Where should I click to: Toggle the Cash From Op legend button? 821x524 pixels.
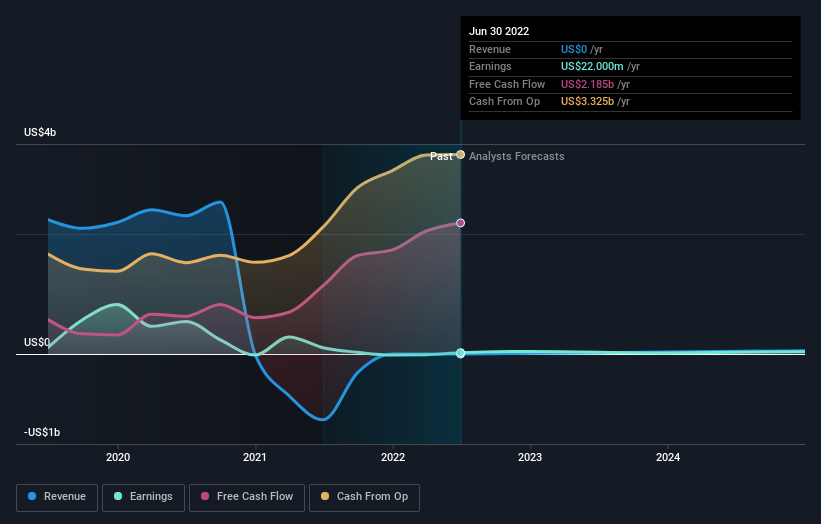pyautogui.click(x=364, y=497)
